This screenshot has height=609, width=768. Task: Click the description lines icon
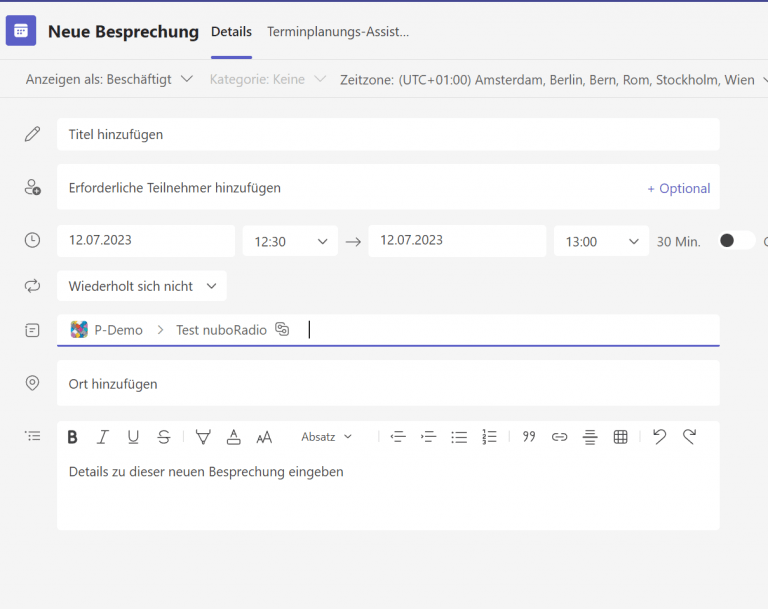(x=33, y=436)
